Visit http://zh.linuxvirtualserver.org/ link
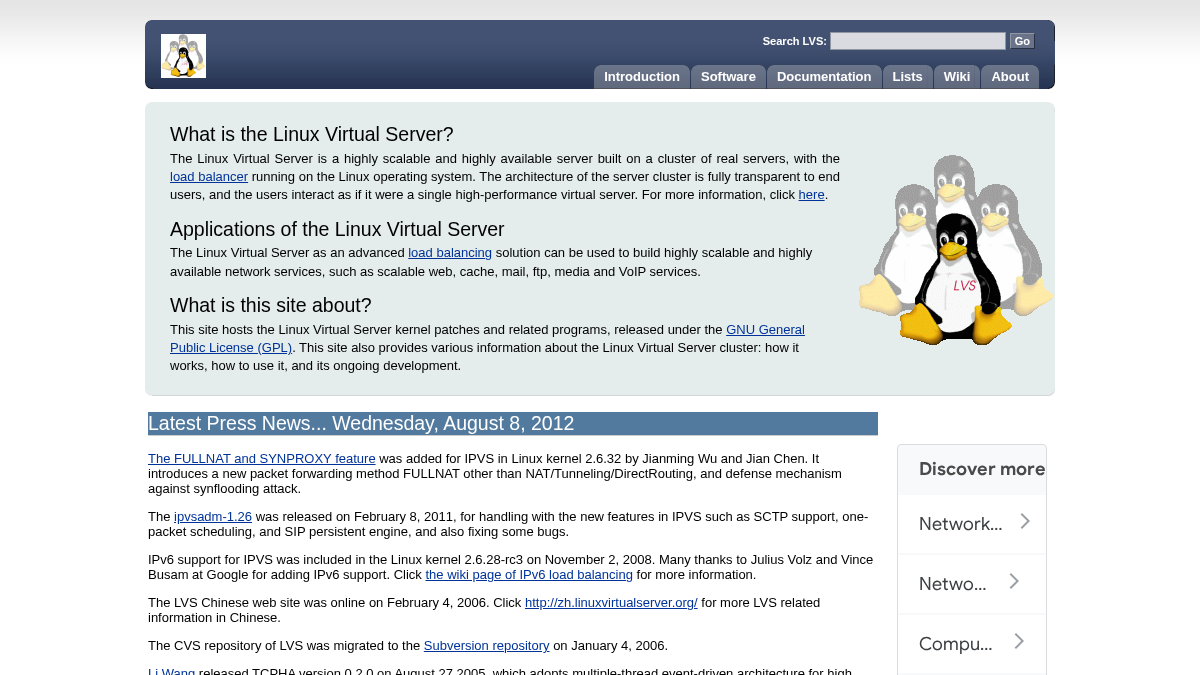This screenshot has width=1200, height=675. 611,603
